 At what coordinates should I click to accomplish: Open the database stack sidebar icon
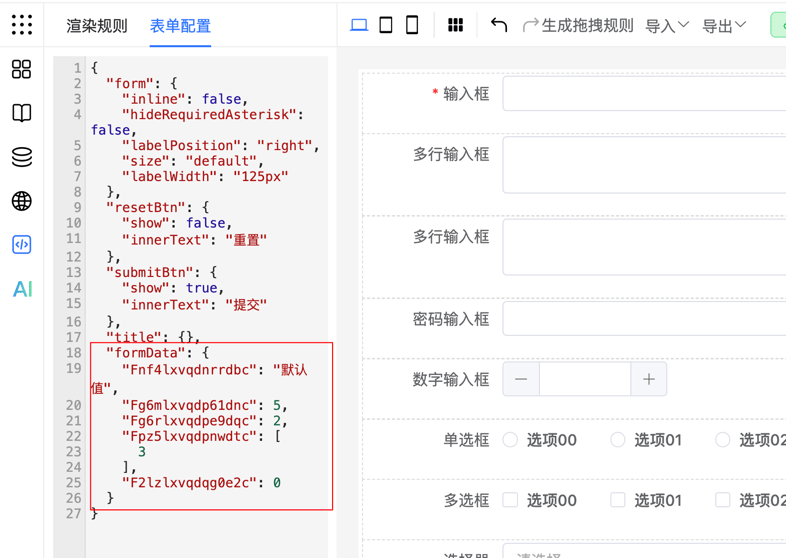point(22,157)
